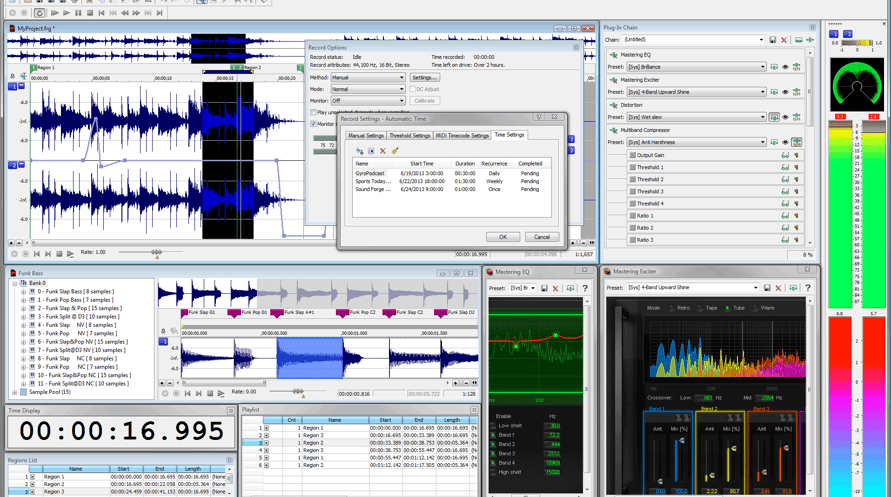Select the Time Settings tab
The width and height of the screenshot is (891, 497).
[x=509, y=135]
